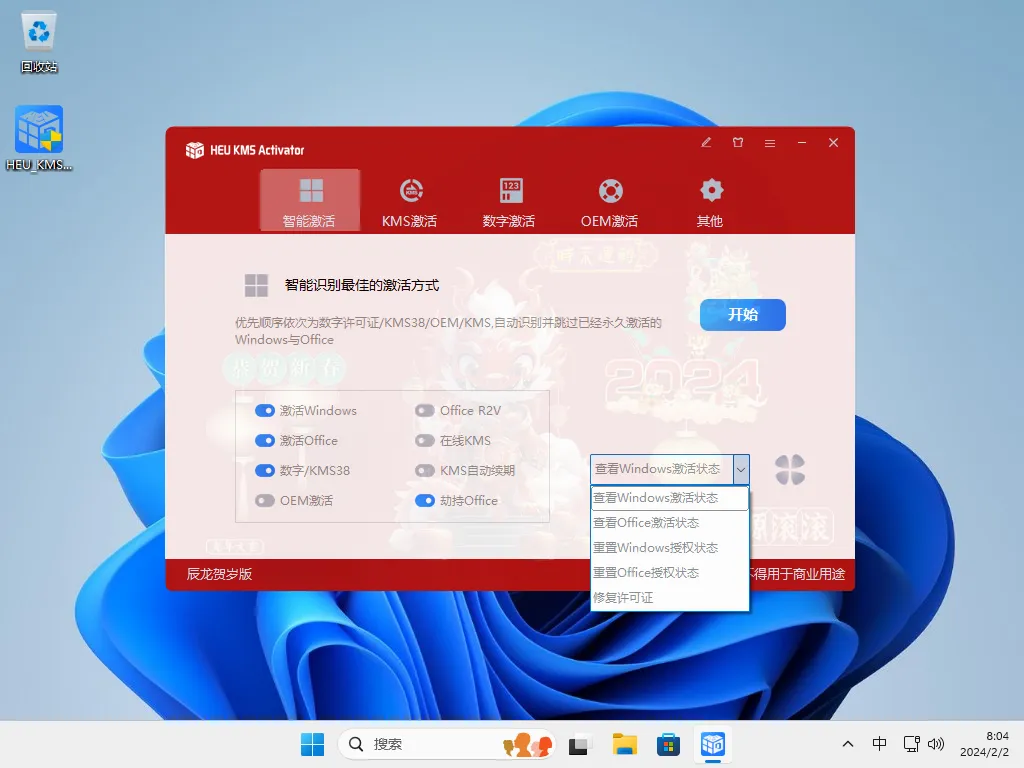Open Microsoft Store from the taskbar
The image size is (1024, 768).
point(668,744)
